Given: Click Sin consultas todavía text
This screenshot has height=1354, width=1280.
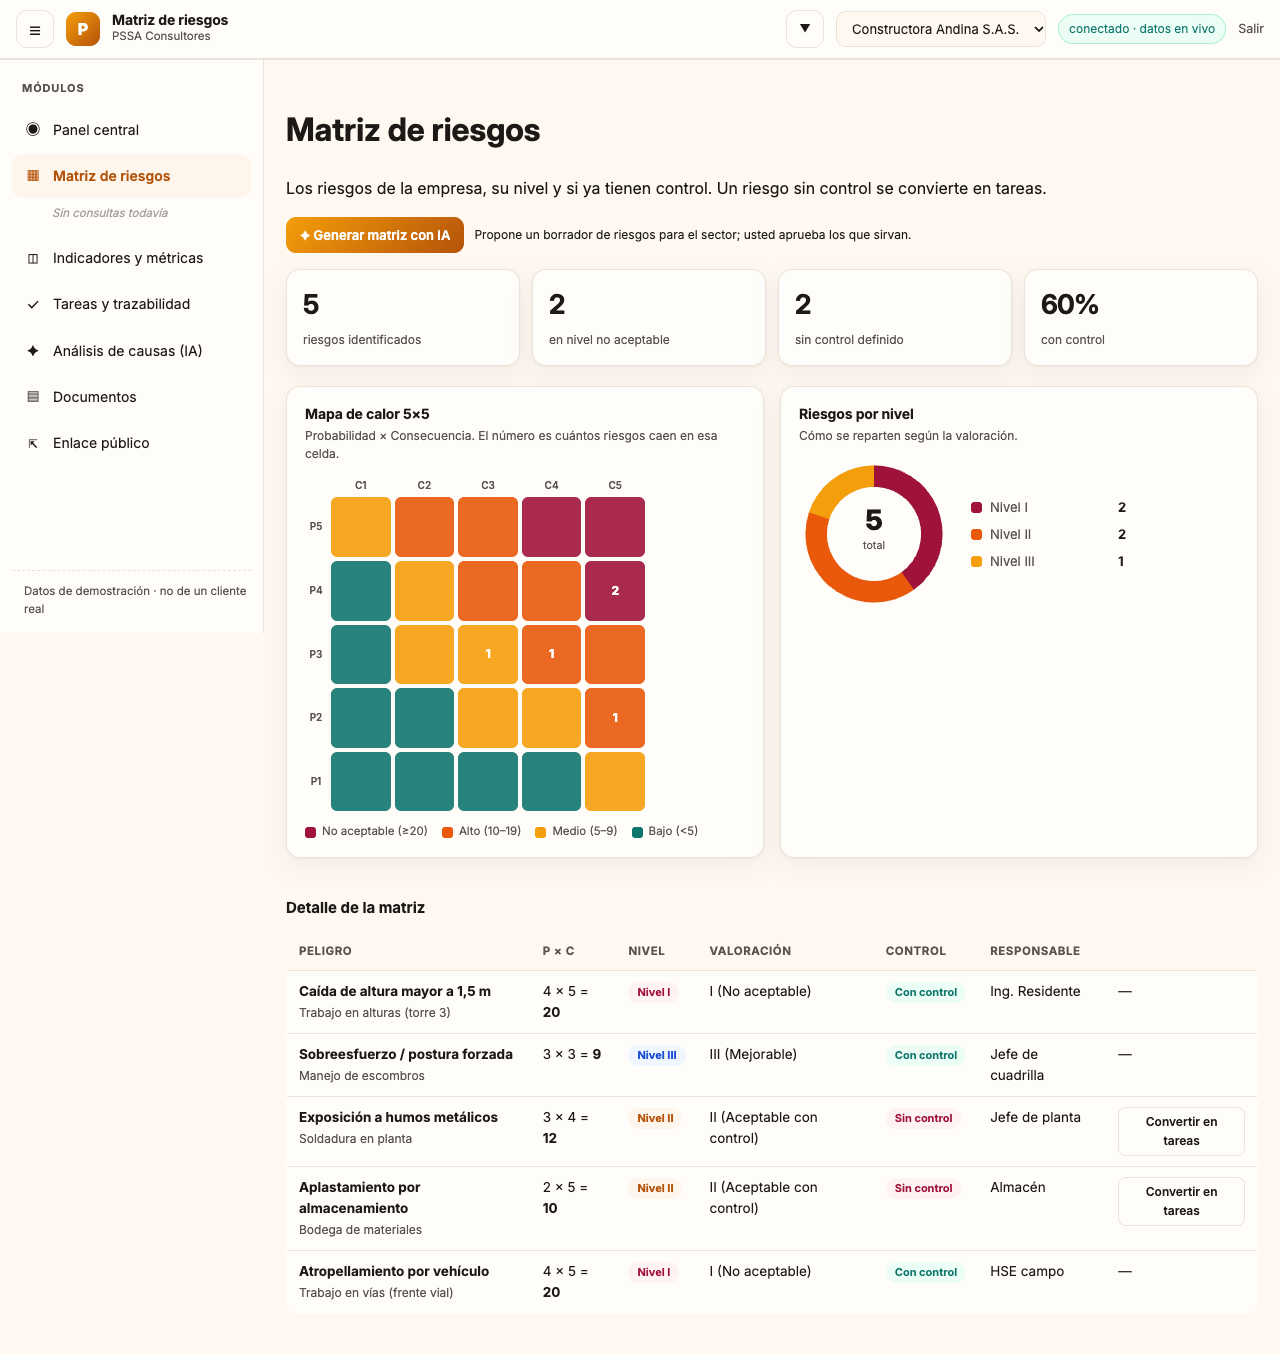Looking at the screenshot, I should coord(110,213).
